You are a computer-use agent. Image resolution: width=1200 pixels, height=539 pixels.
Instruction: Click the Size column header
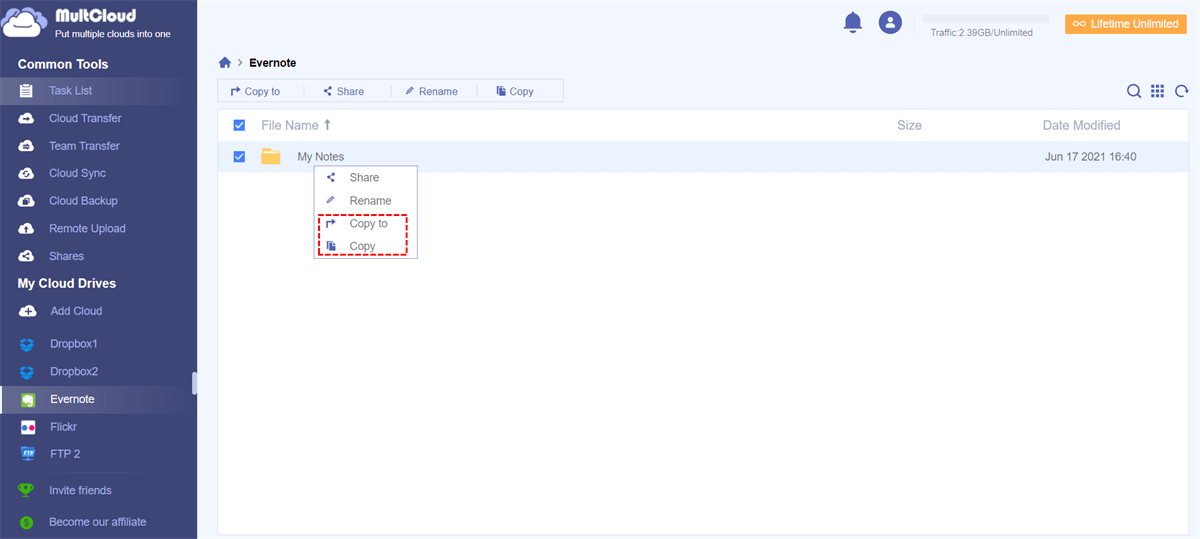coord(909,125)
